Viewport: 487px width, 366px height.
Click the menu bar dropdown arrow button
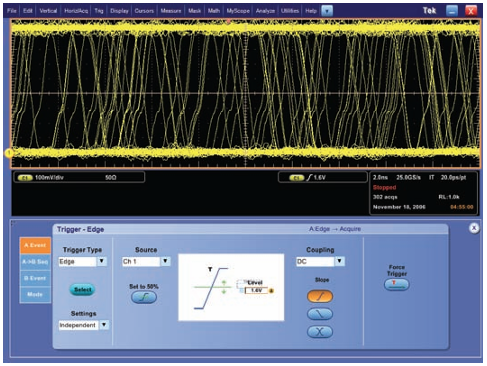(x=327, y=11)
